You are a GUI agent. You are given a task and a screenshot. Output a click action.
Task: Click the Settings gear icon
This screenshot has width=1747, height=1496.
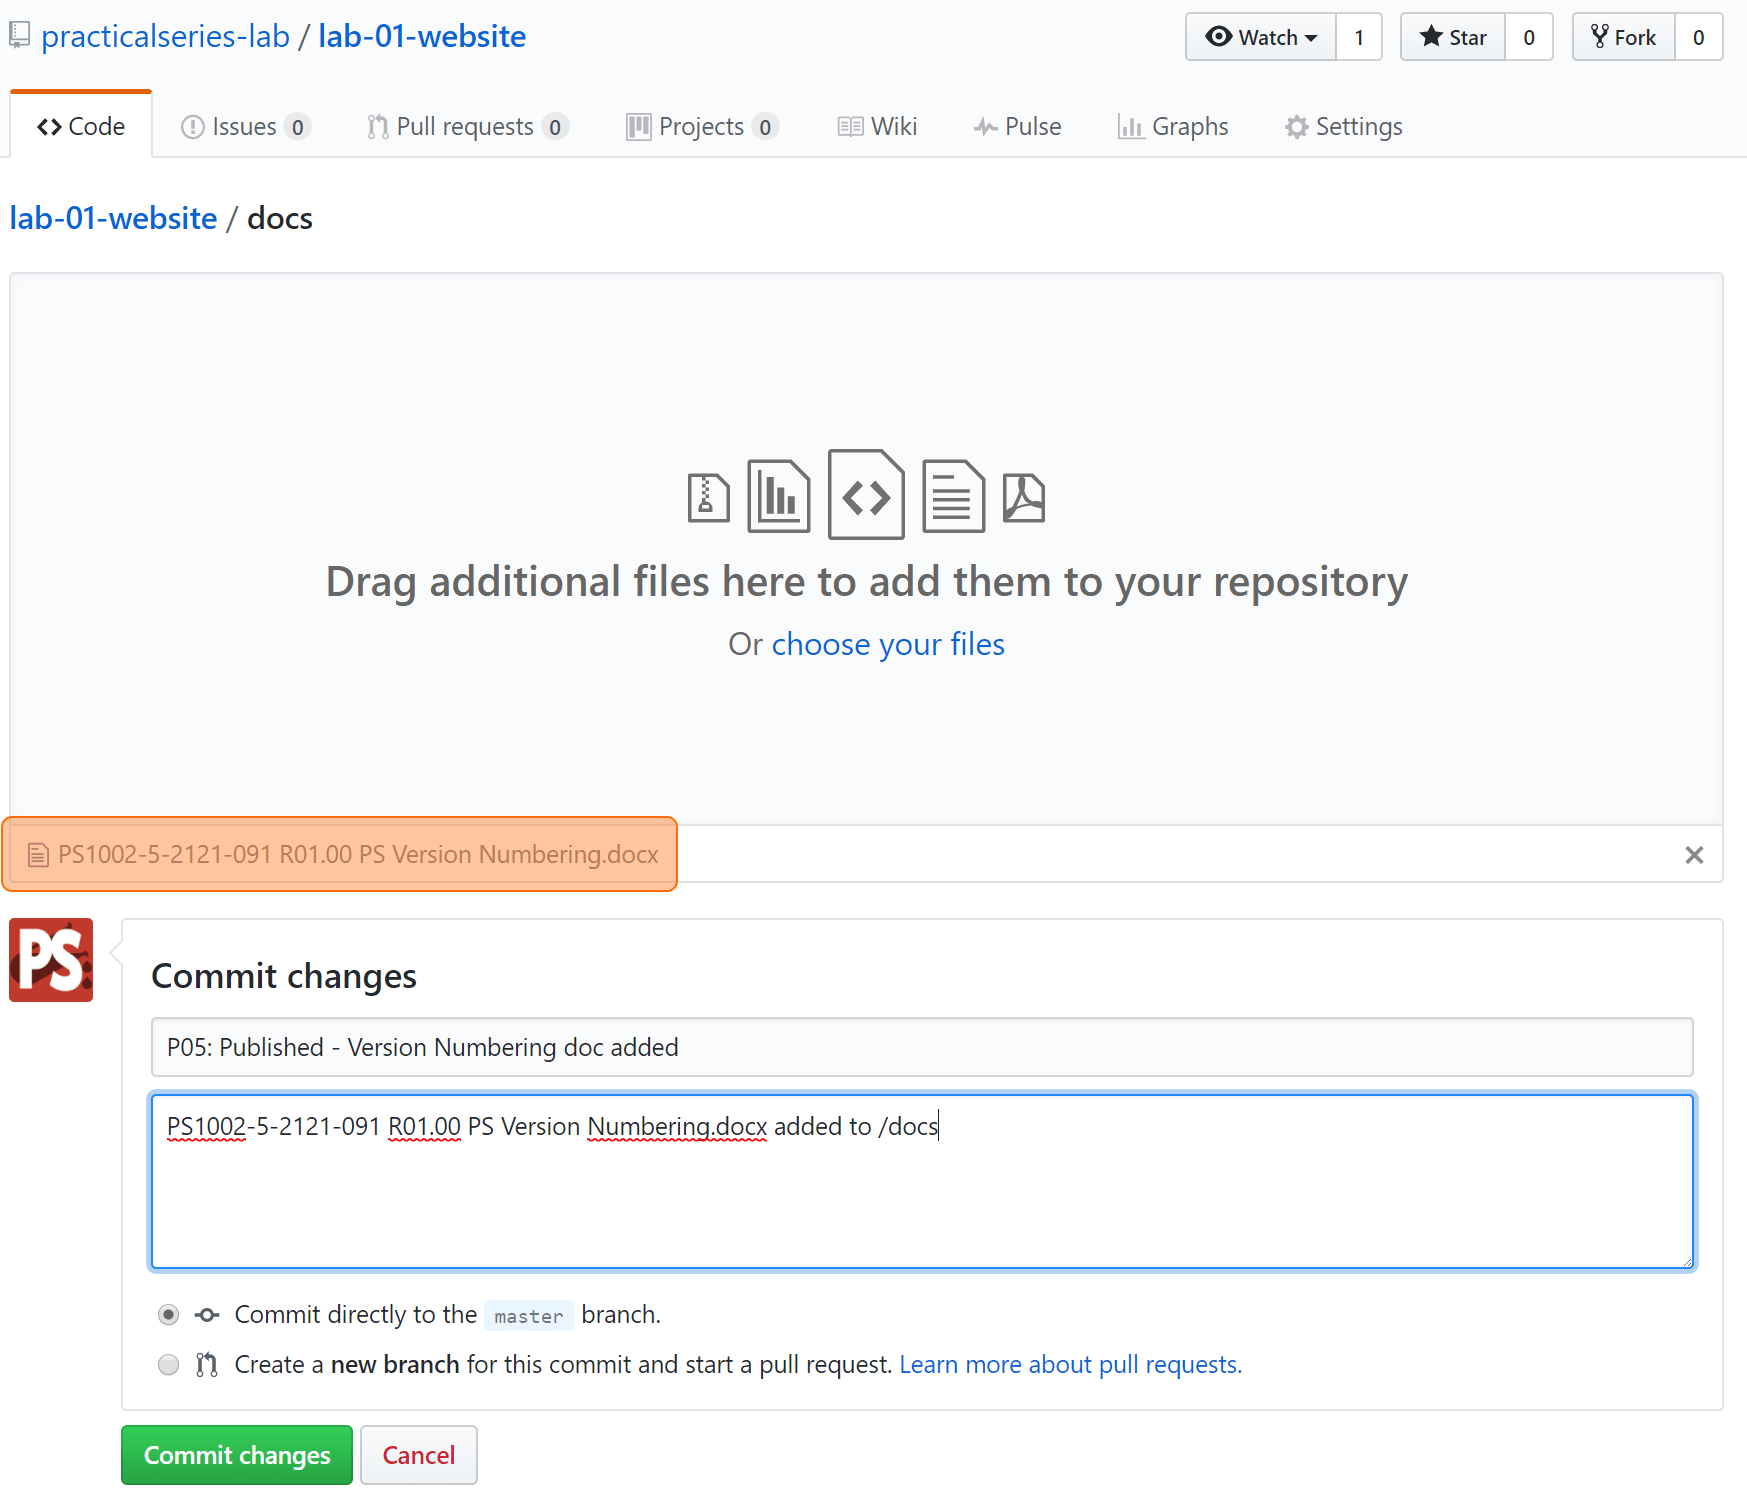pos(1297,127)
